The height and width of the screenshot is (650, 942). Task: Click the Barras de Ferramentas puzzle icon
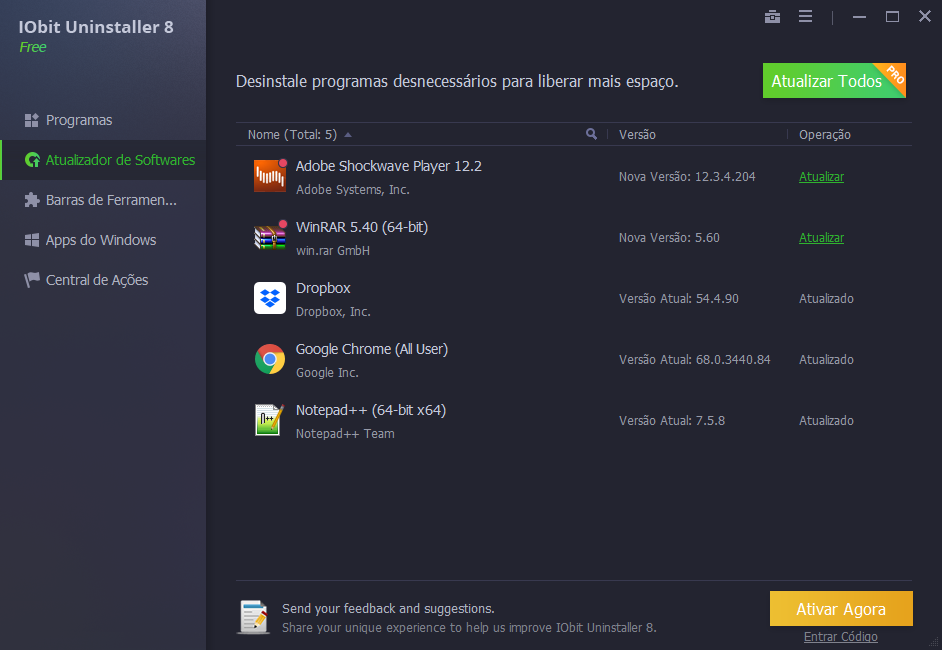[x=31, y=200]
